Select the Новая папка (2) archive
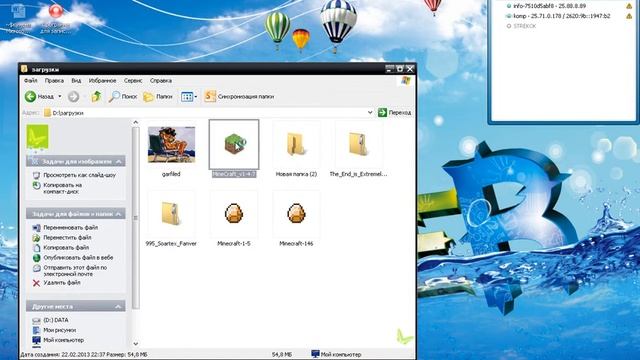 pyautogui.click(x=296, y=144)
